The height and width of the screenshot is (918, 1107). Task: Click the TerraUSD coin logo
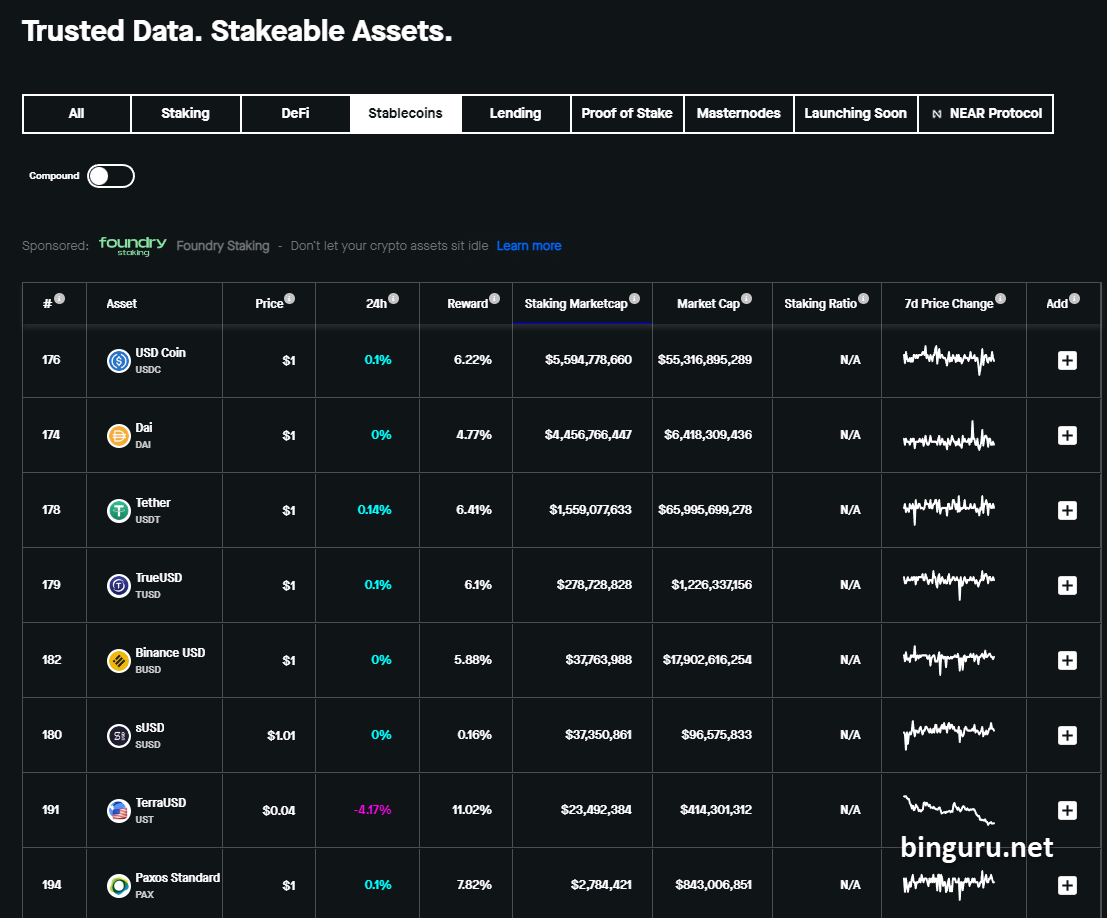click(119, 811)
